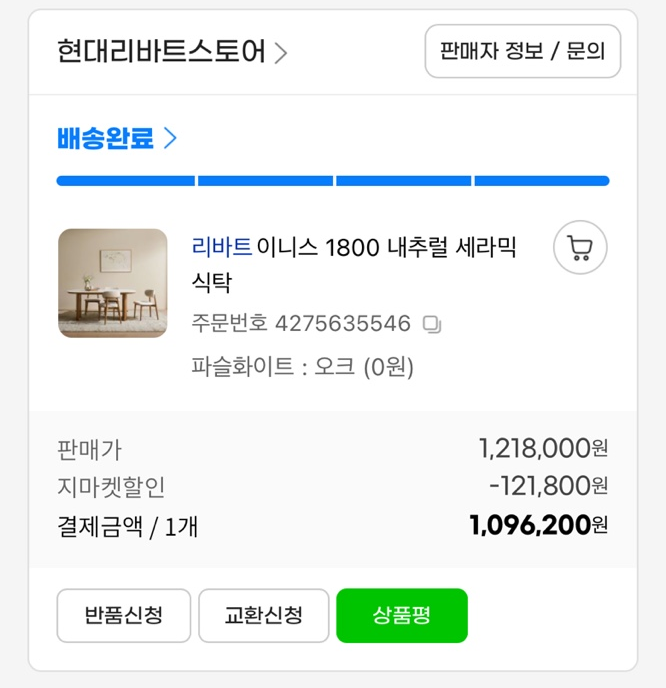Open 판매자 정보 / 문의
Image resolution: width=666 pixels, height=688 pixels.
[x=522, y=51]
